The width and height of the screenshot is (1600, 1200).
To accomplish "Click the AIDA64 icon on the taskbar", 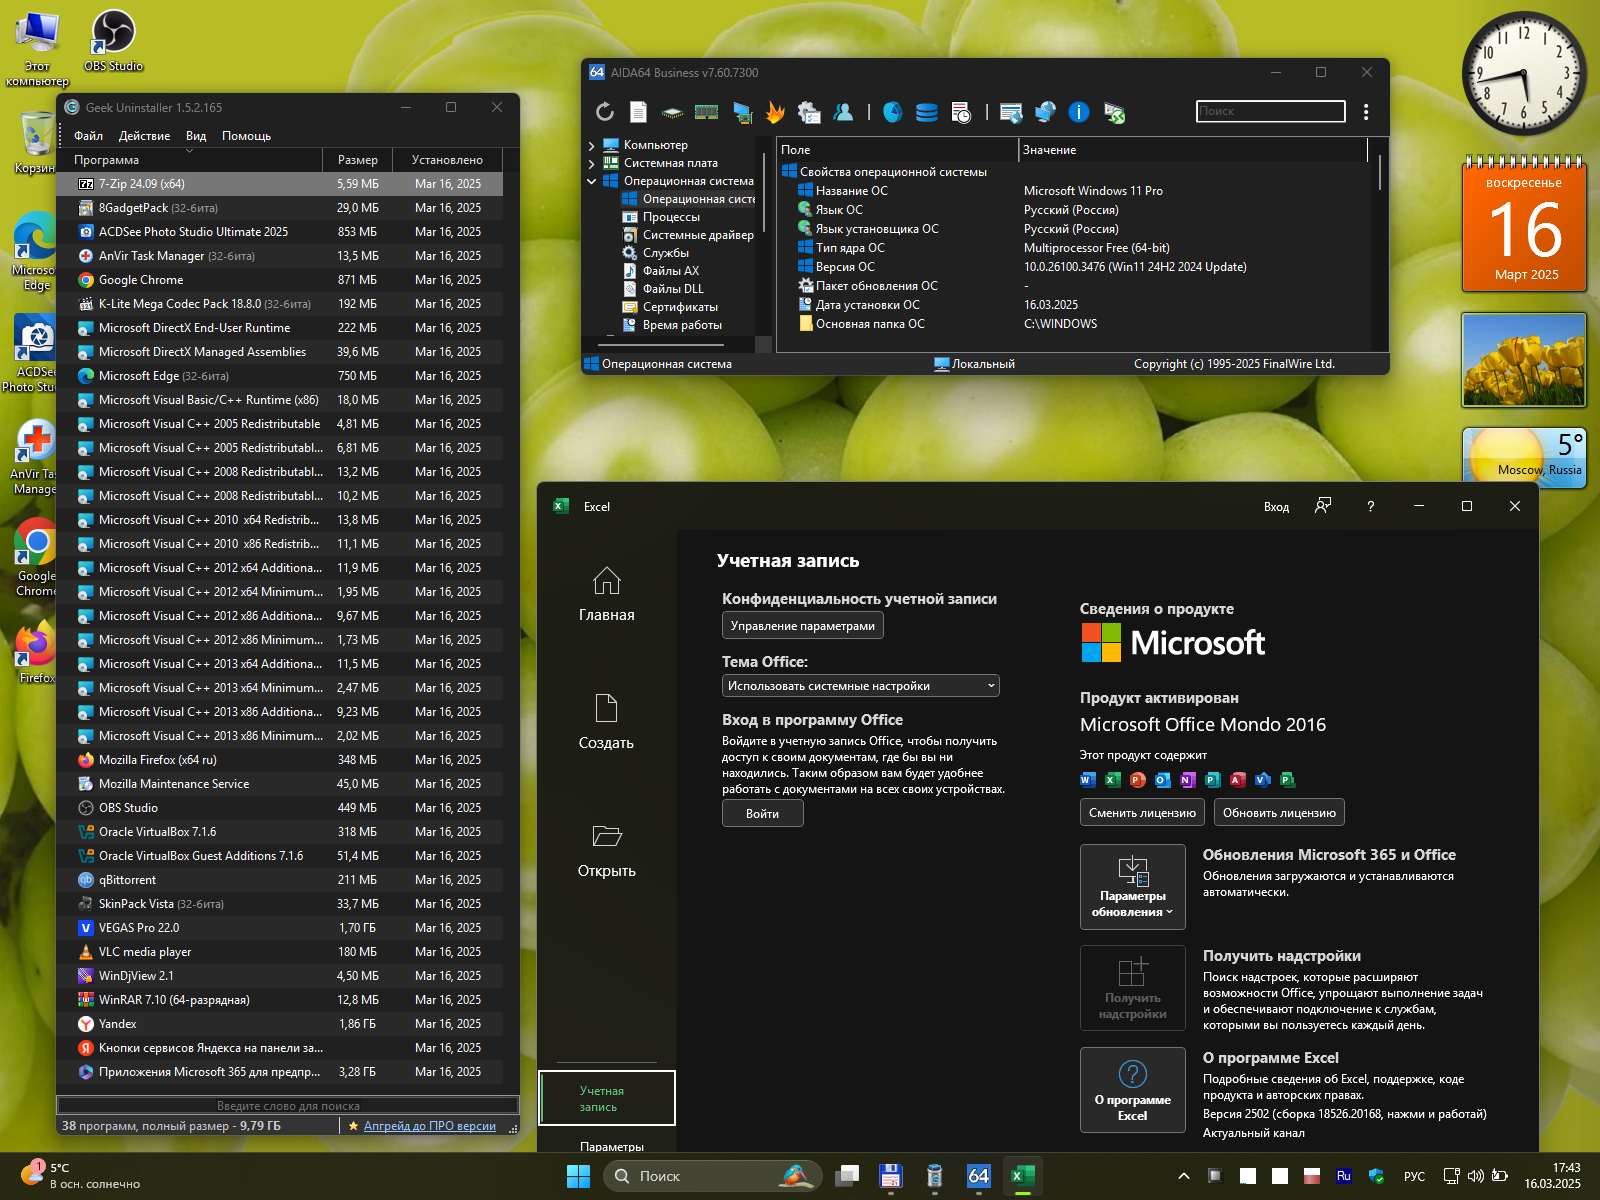I will 979,1176.
